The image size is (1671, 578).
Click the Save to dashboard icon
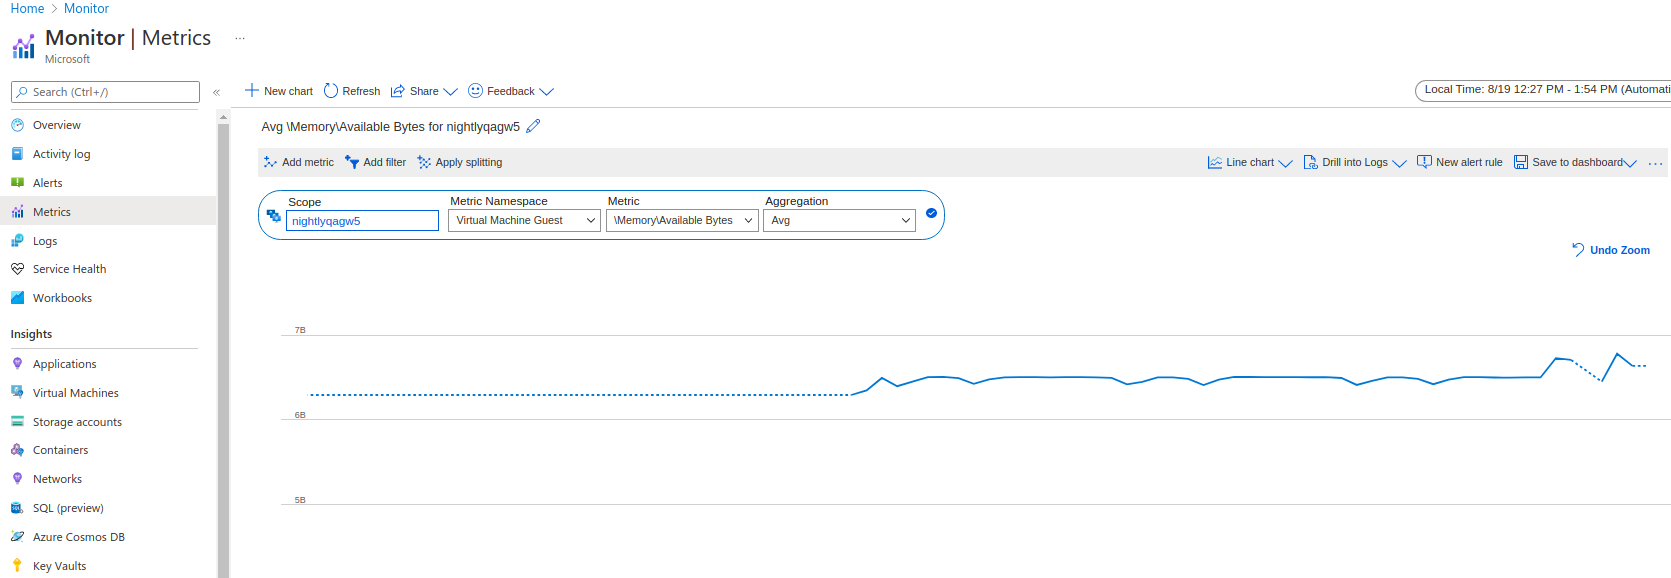1521,162
